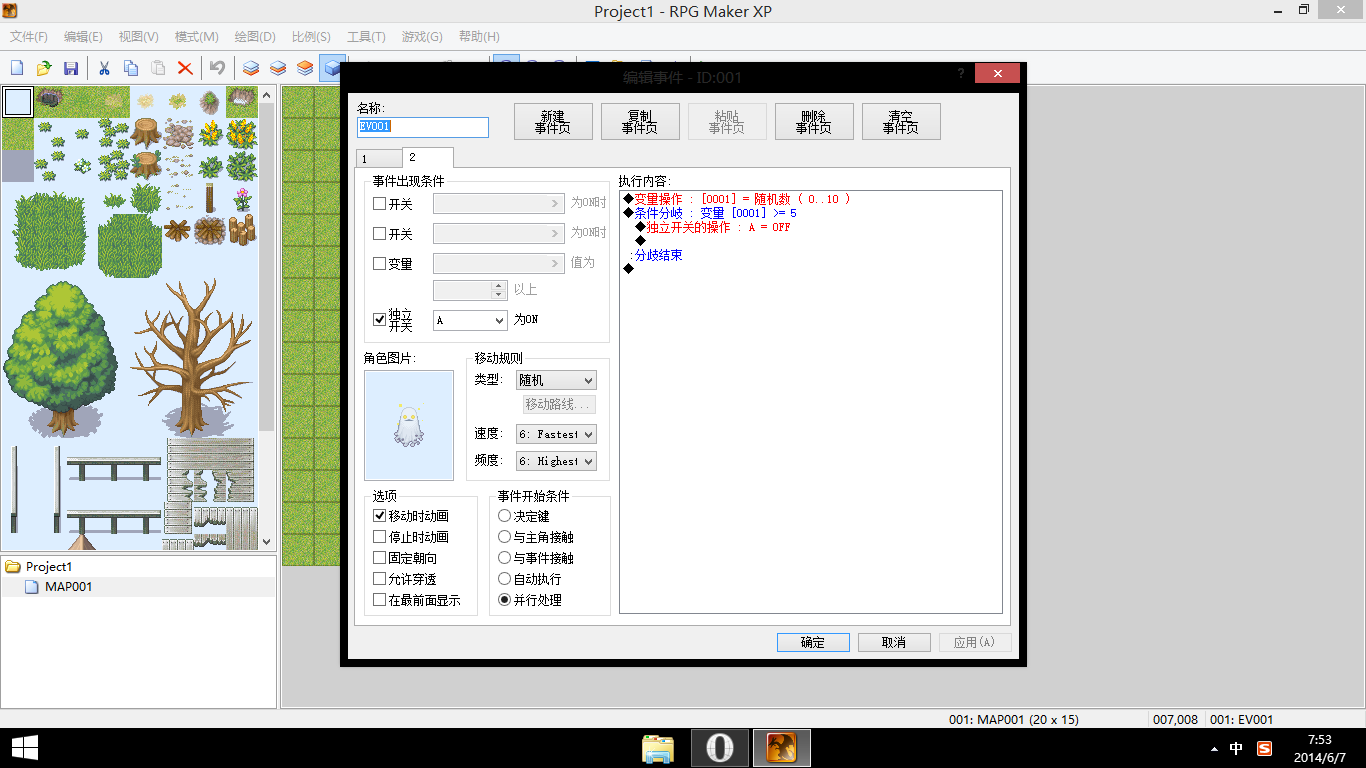1366x768 pixels.
Task: Uncheck the 移动时动画 option
Action: (x=379, y=516)
